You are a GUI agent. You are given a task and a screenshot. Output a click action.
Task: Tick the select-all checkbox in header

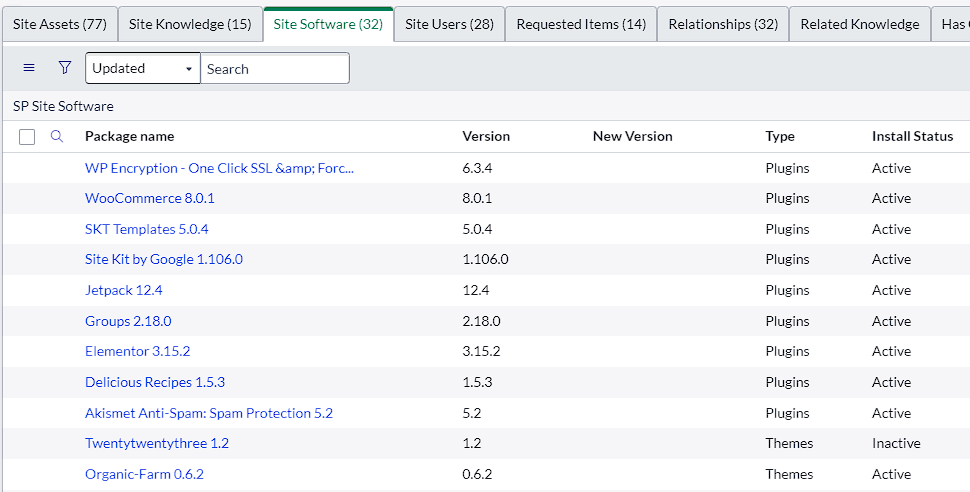(27, 137)
